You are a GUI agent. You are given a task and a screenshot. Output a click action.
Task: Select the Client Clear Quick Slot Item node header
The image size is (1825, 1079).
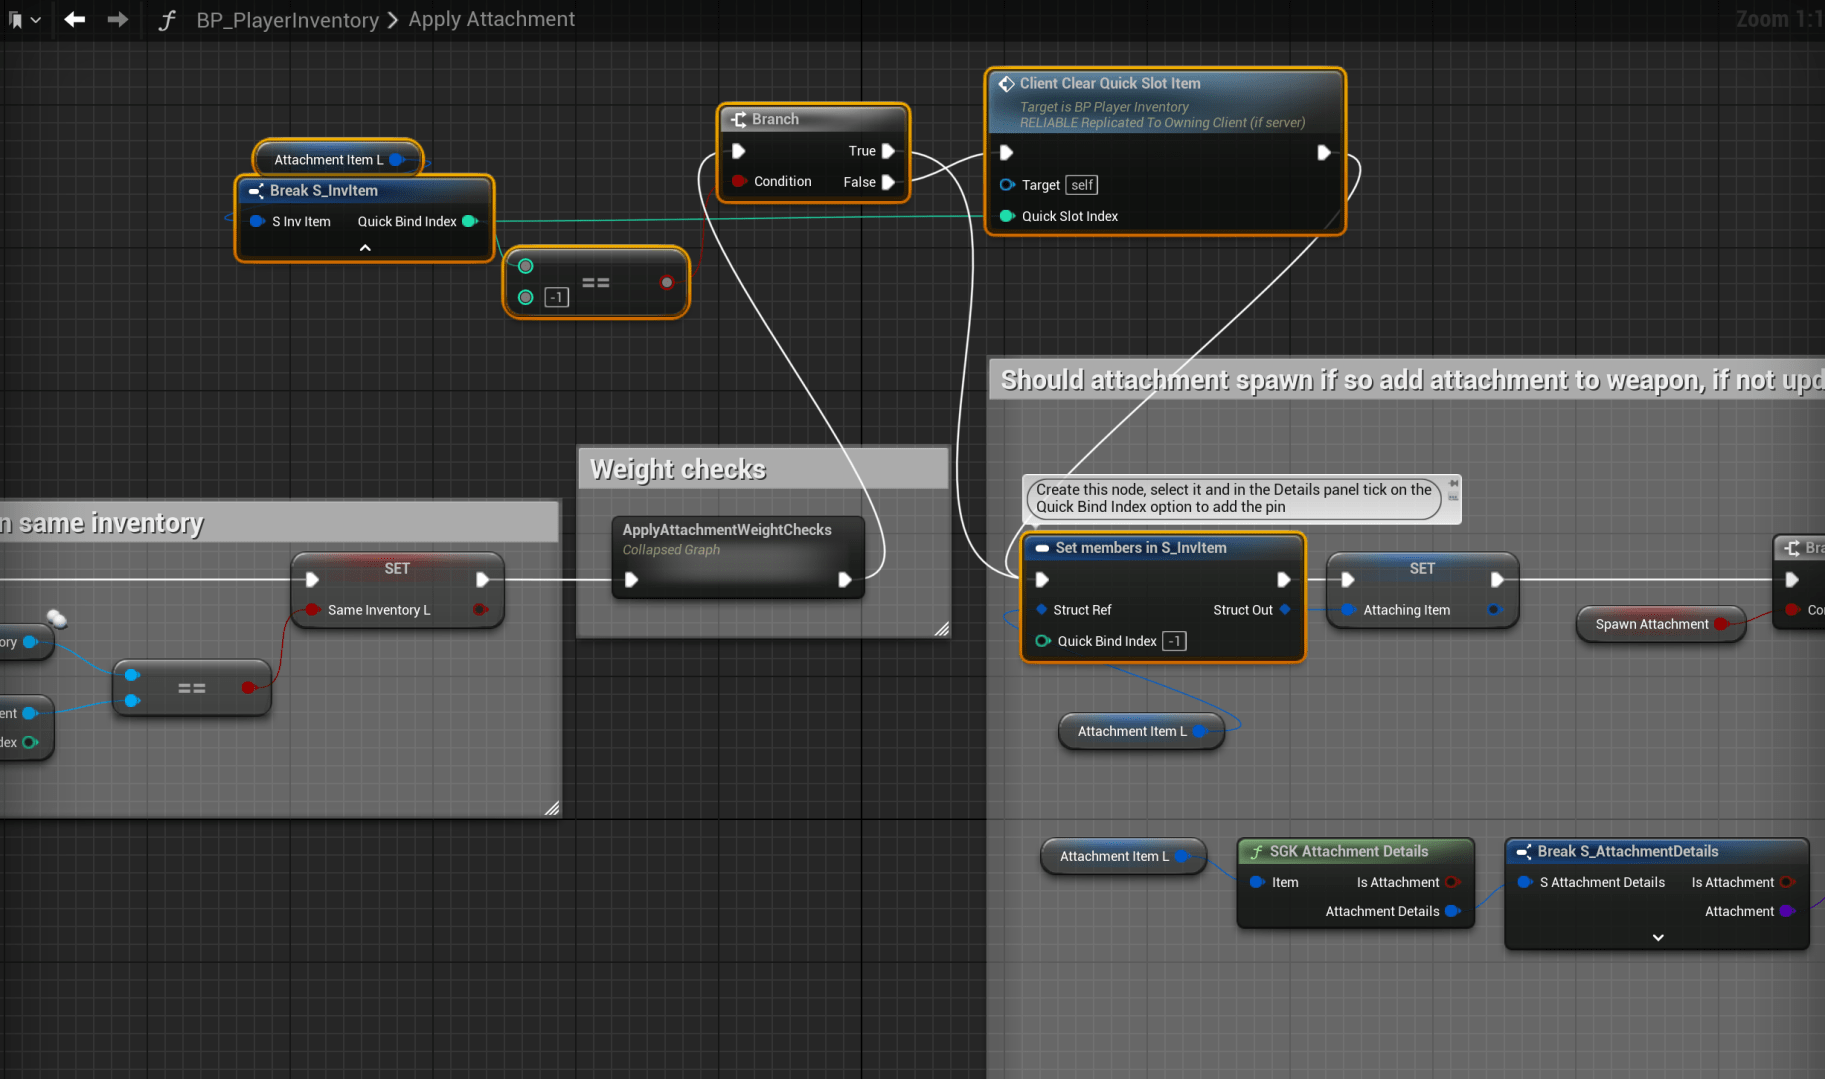click(1110, 84)
